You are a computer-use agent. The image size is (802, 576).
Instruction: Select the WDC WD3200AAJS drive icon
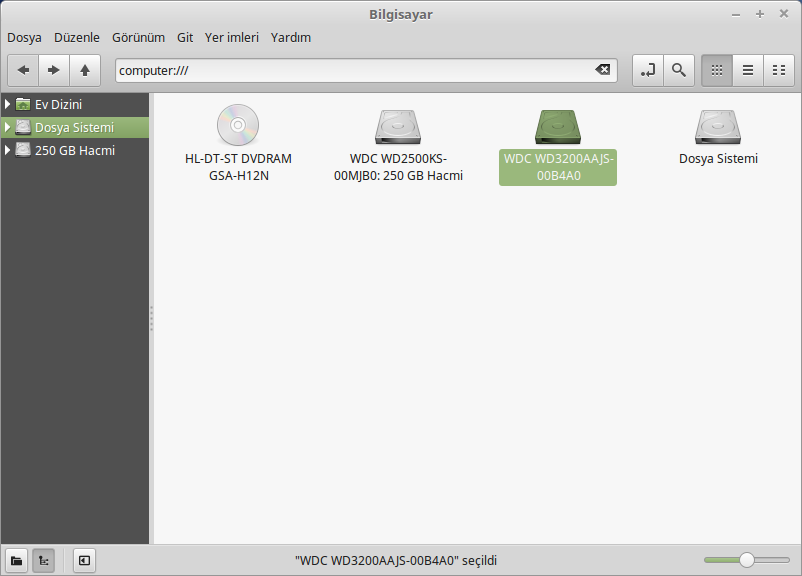point(558,127)
